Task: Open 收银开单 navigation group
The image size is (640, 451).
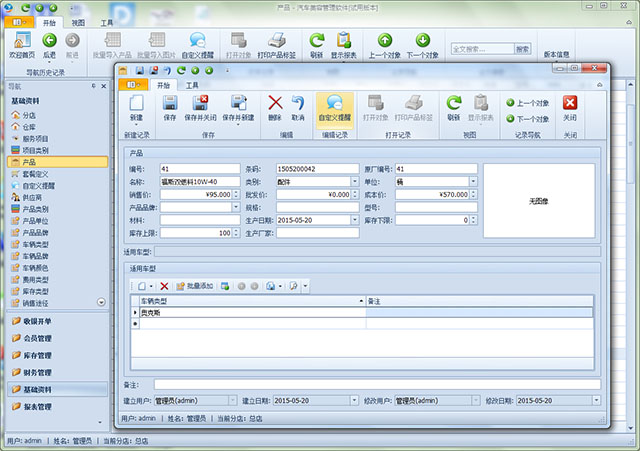Action: [x=57, y=321]
